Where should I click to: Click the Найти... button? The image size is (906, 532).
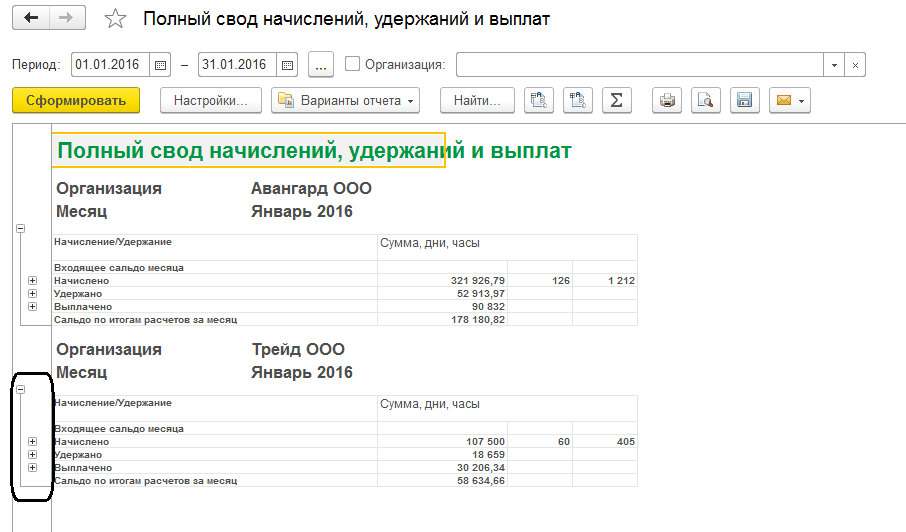pos(478,100)
